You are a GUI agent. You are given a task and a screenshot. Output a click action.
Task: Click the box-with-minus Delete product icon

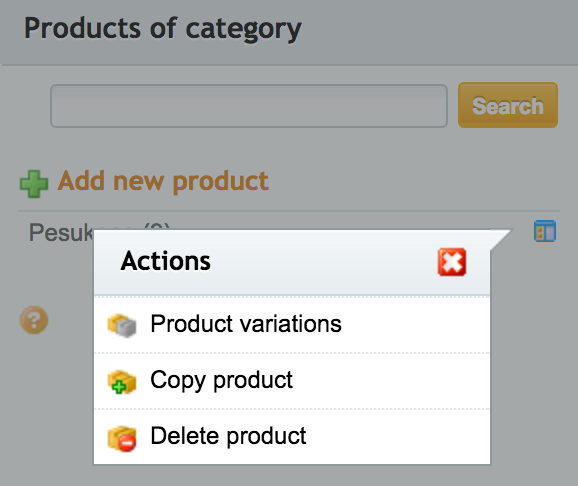pos(122,438)
